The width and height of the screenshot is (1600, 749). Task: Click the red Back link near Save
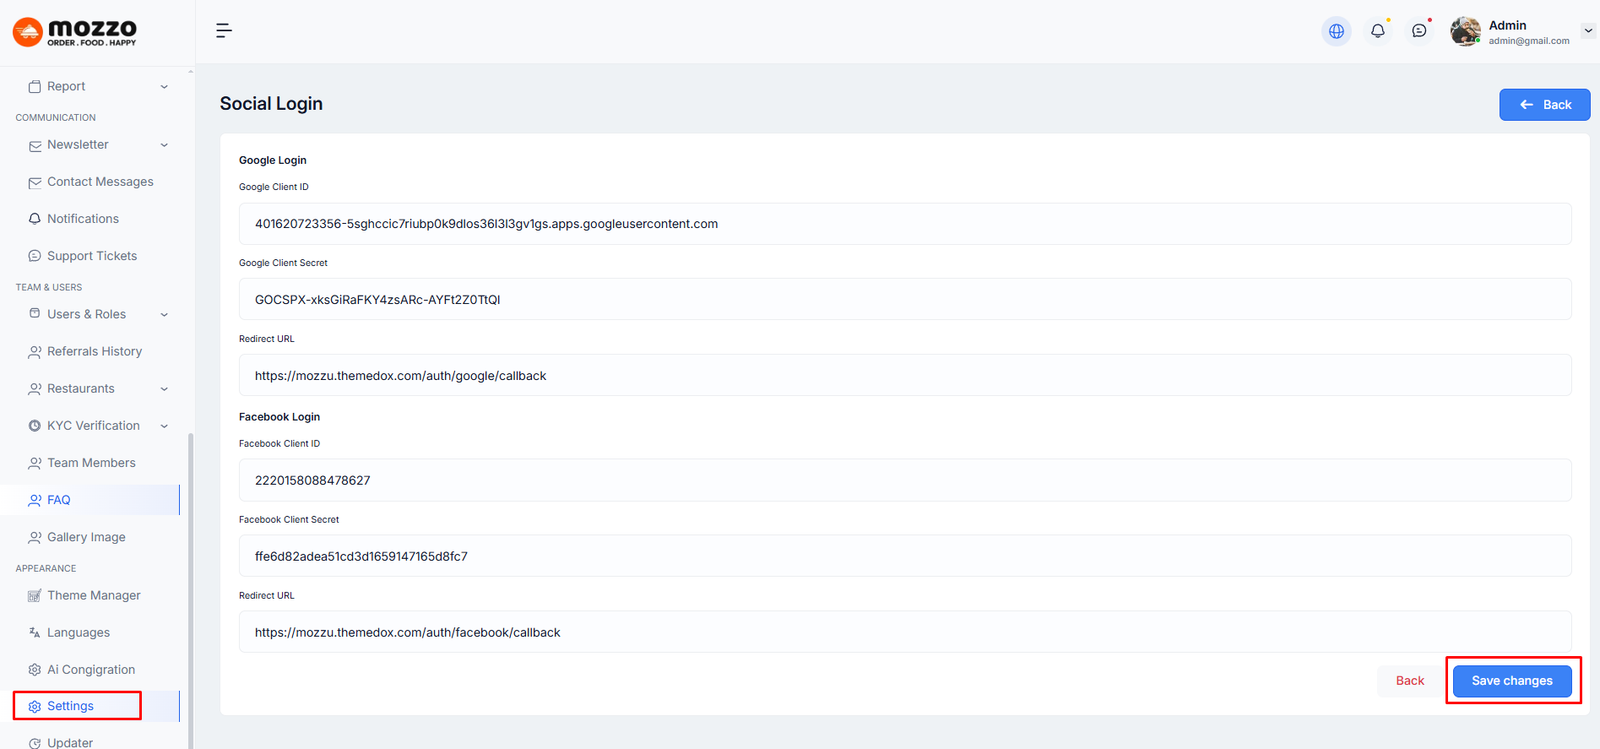(x=1409, y=681)
